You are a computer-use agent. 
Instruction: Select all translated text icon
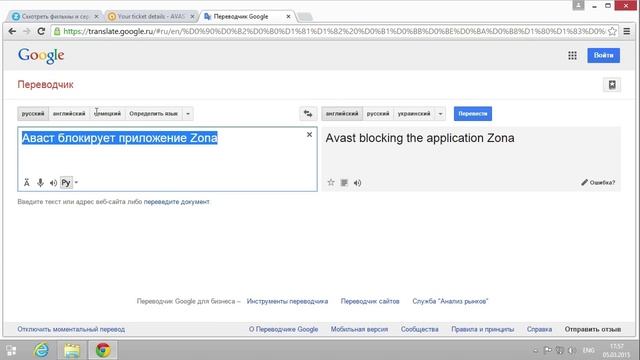[x=344, y=182]
